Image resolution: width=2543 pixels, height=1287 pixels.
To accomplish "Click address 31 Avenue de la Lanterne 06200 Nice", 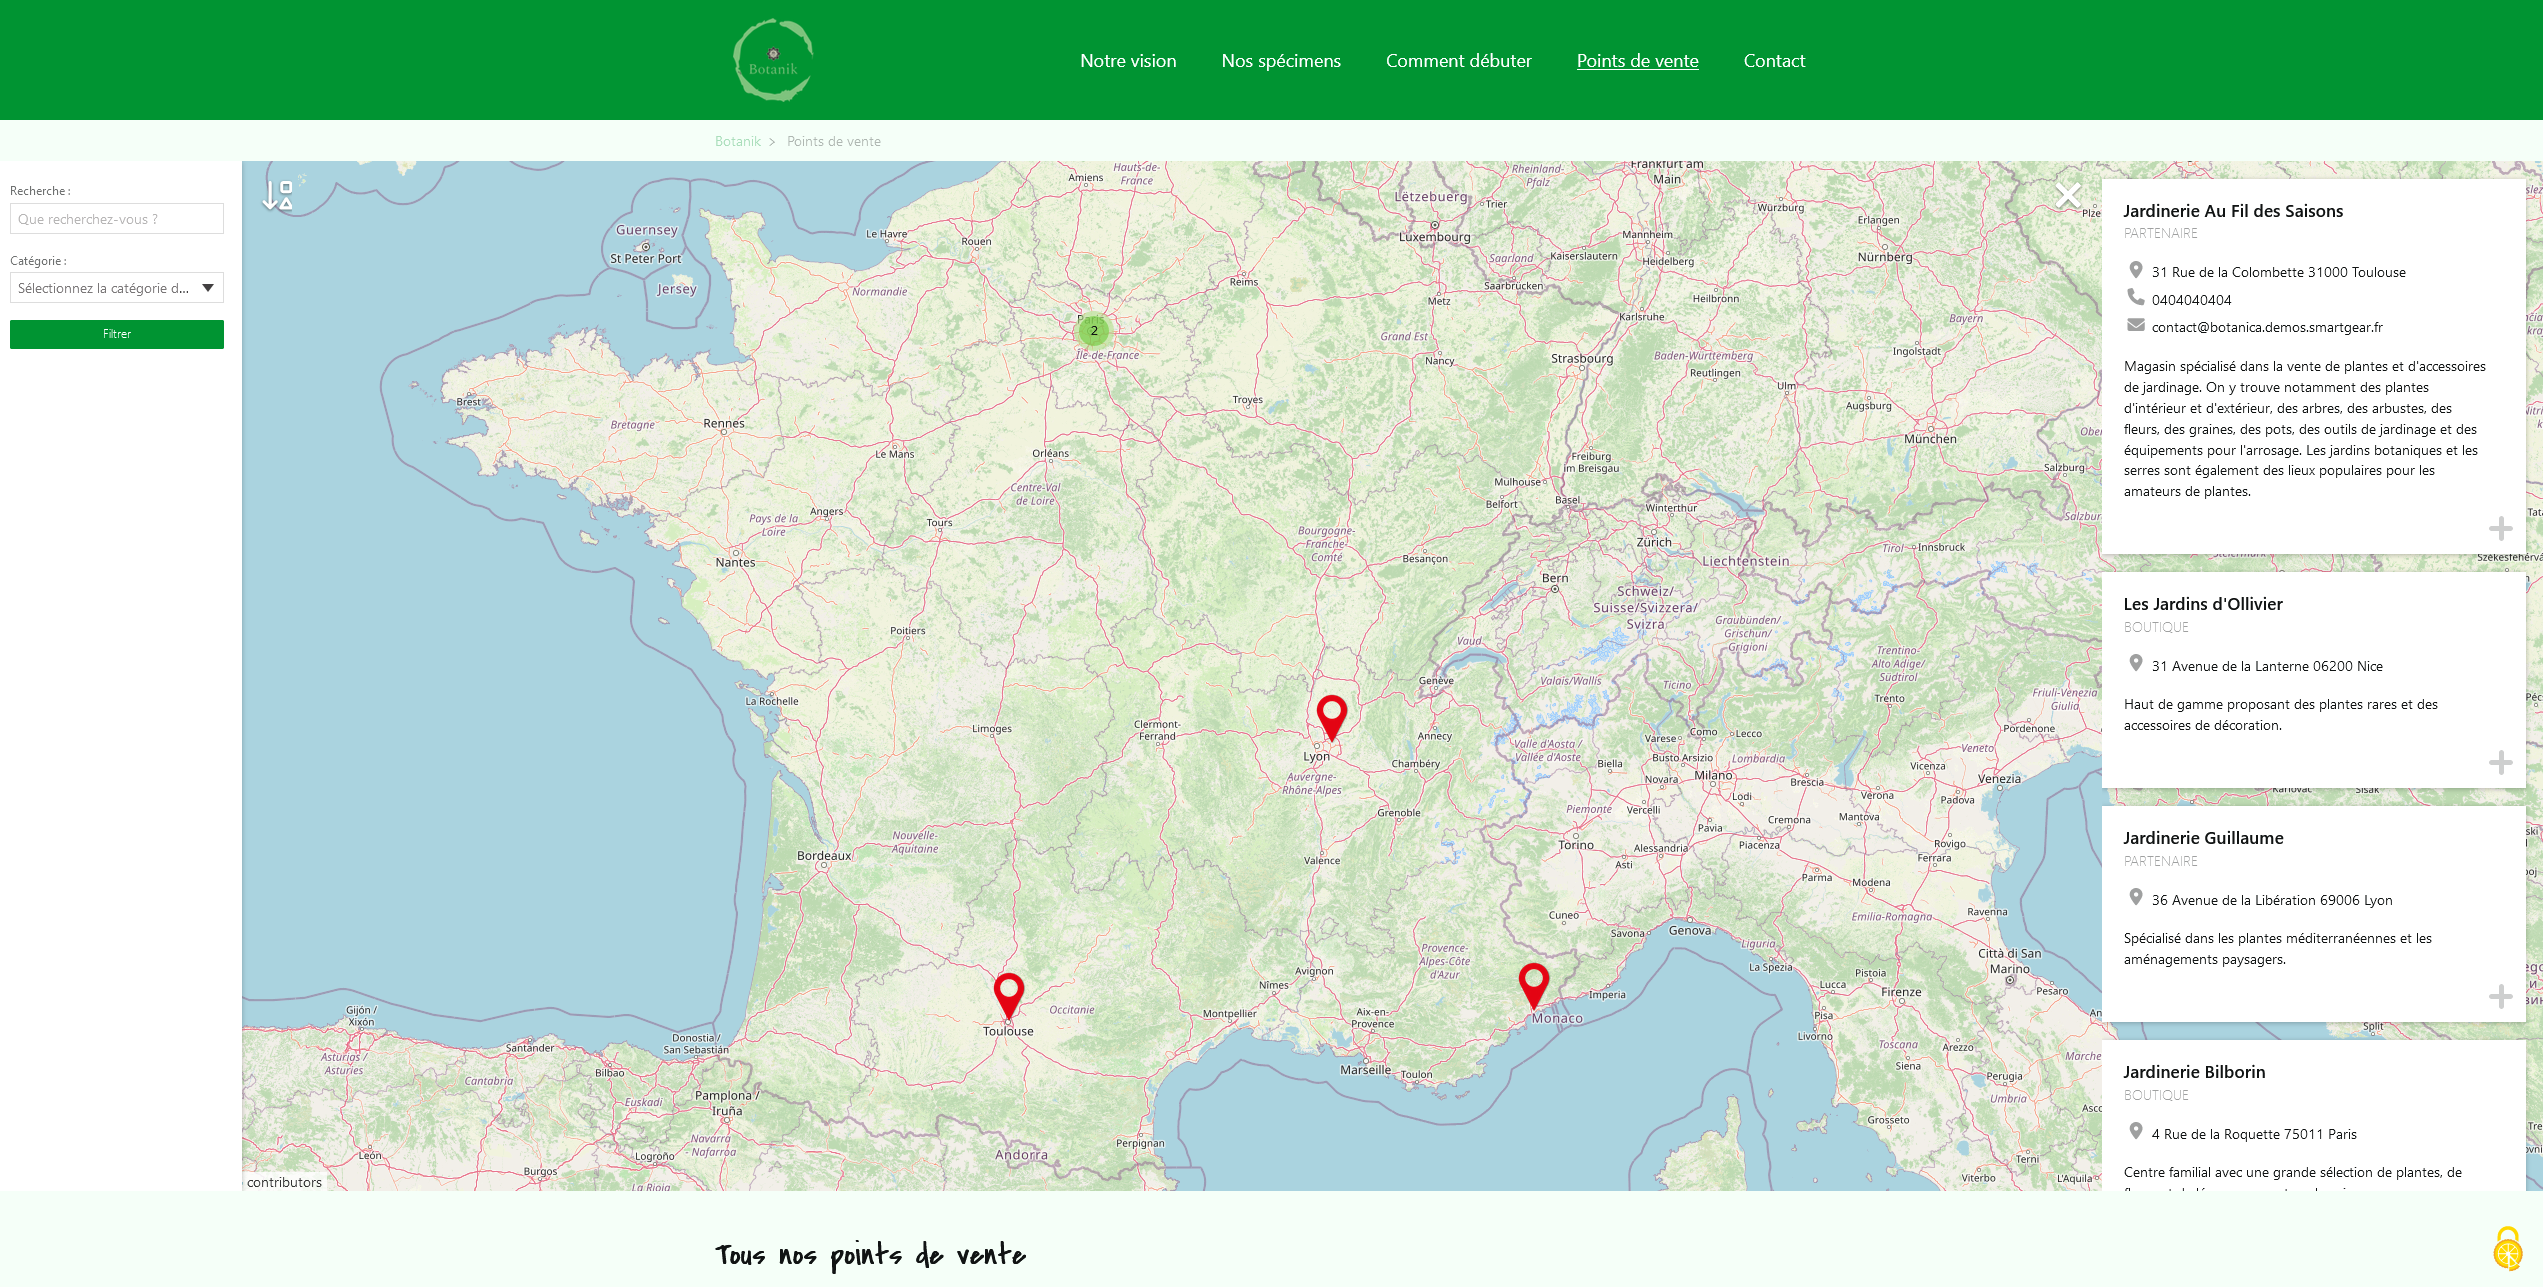I will [2267, 666].
